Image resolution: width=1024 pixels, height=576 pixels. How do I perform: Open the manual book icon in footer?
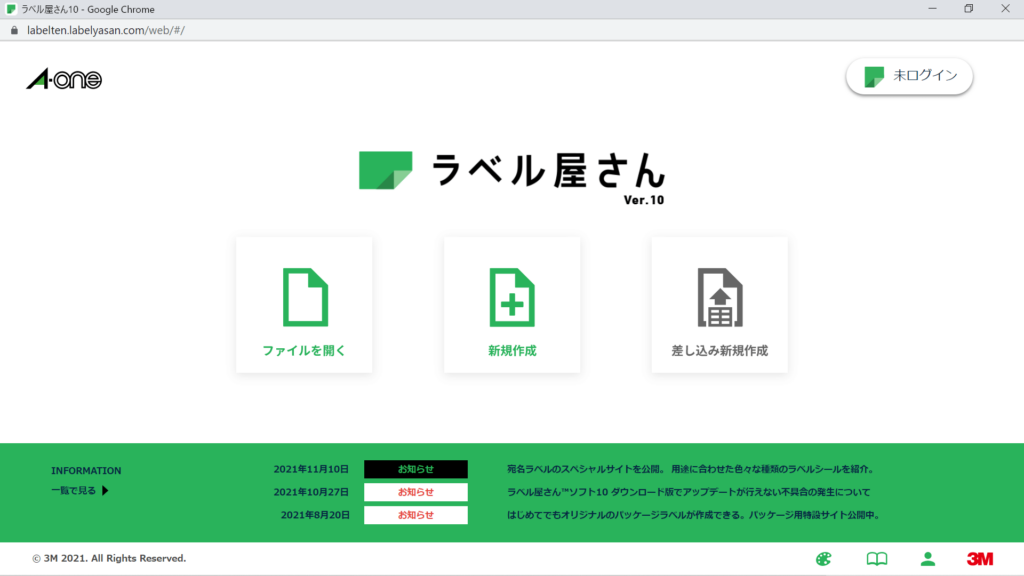point(876,559)
